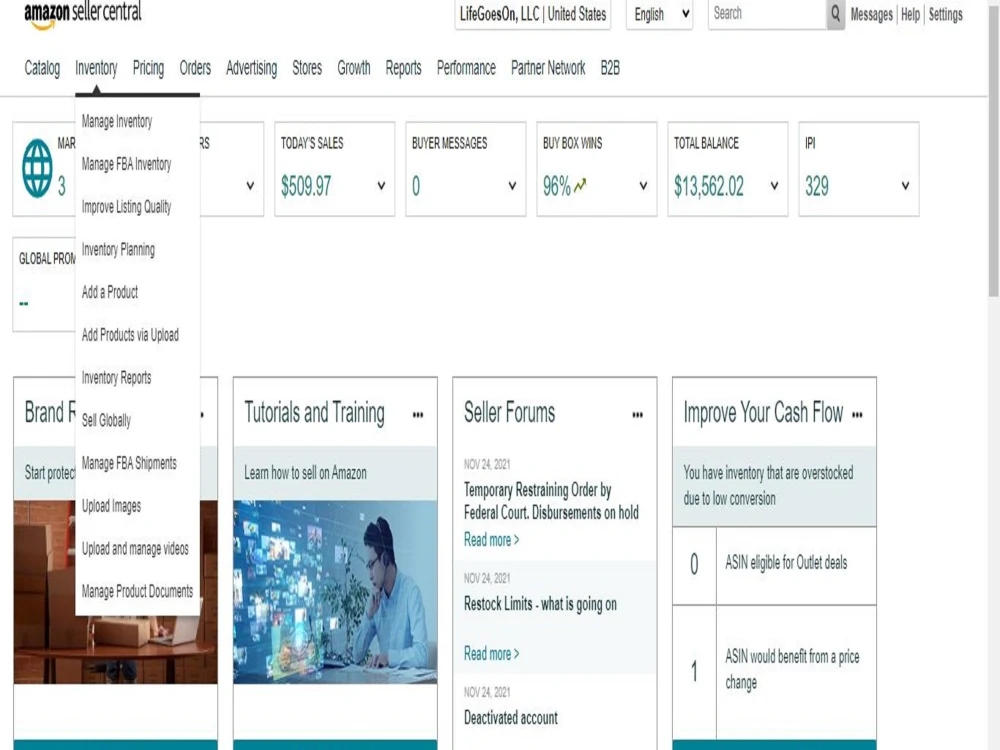Open the Inventory menu

[96, 68]
